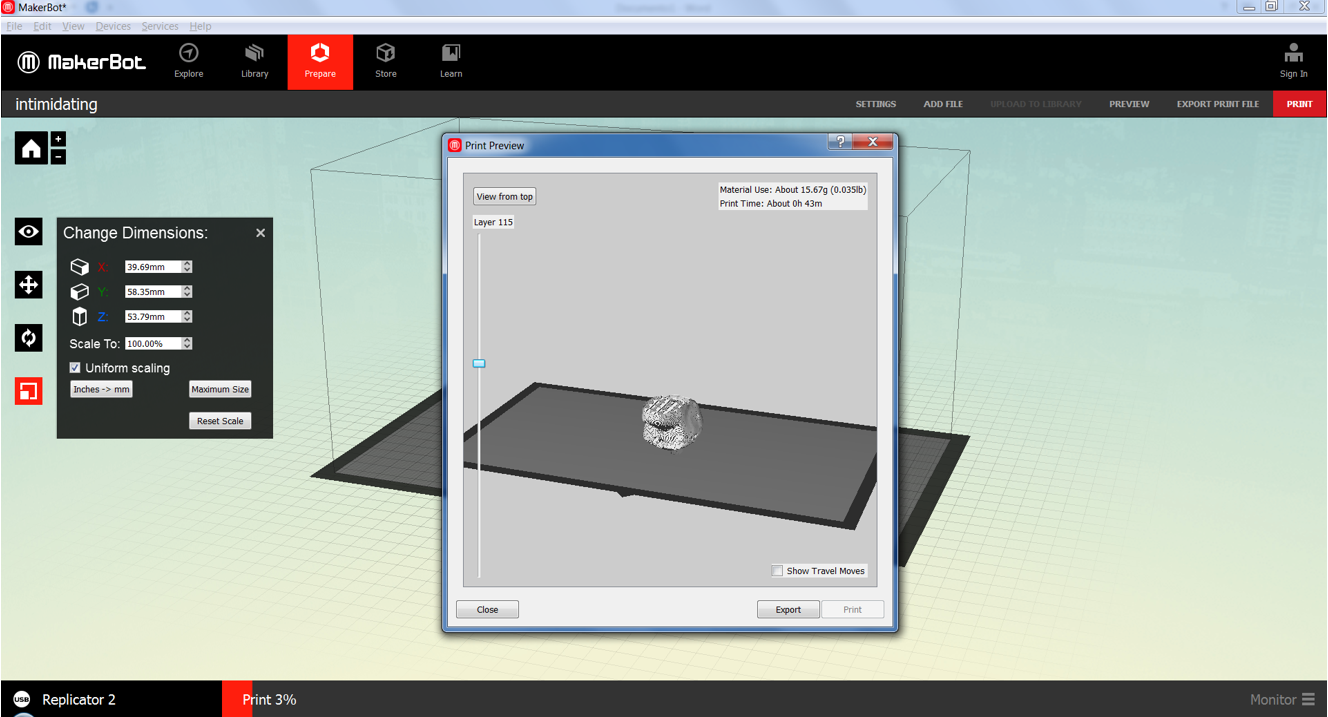Open the Monitor list icon

[x=1308, y=699]
